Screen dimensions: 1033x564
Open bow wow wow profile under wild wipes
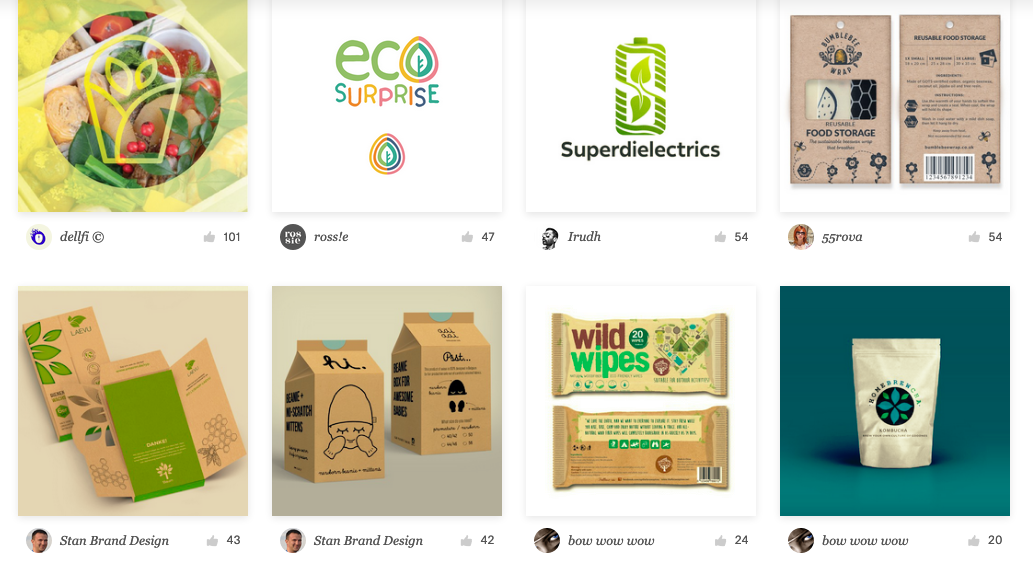[x=611, y=540]
